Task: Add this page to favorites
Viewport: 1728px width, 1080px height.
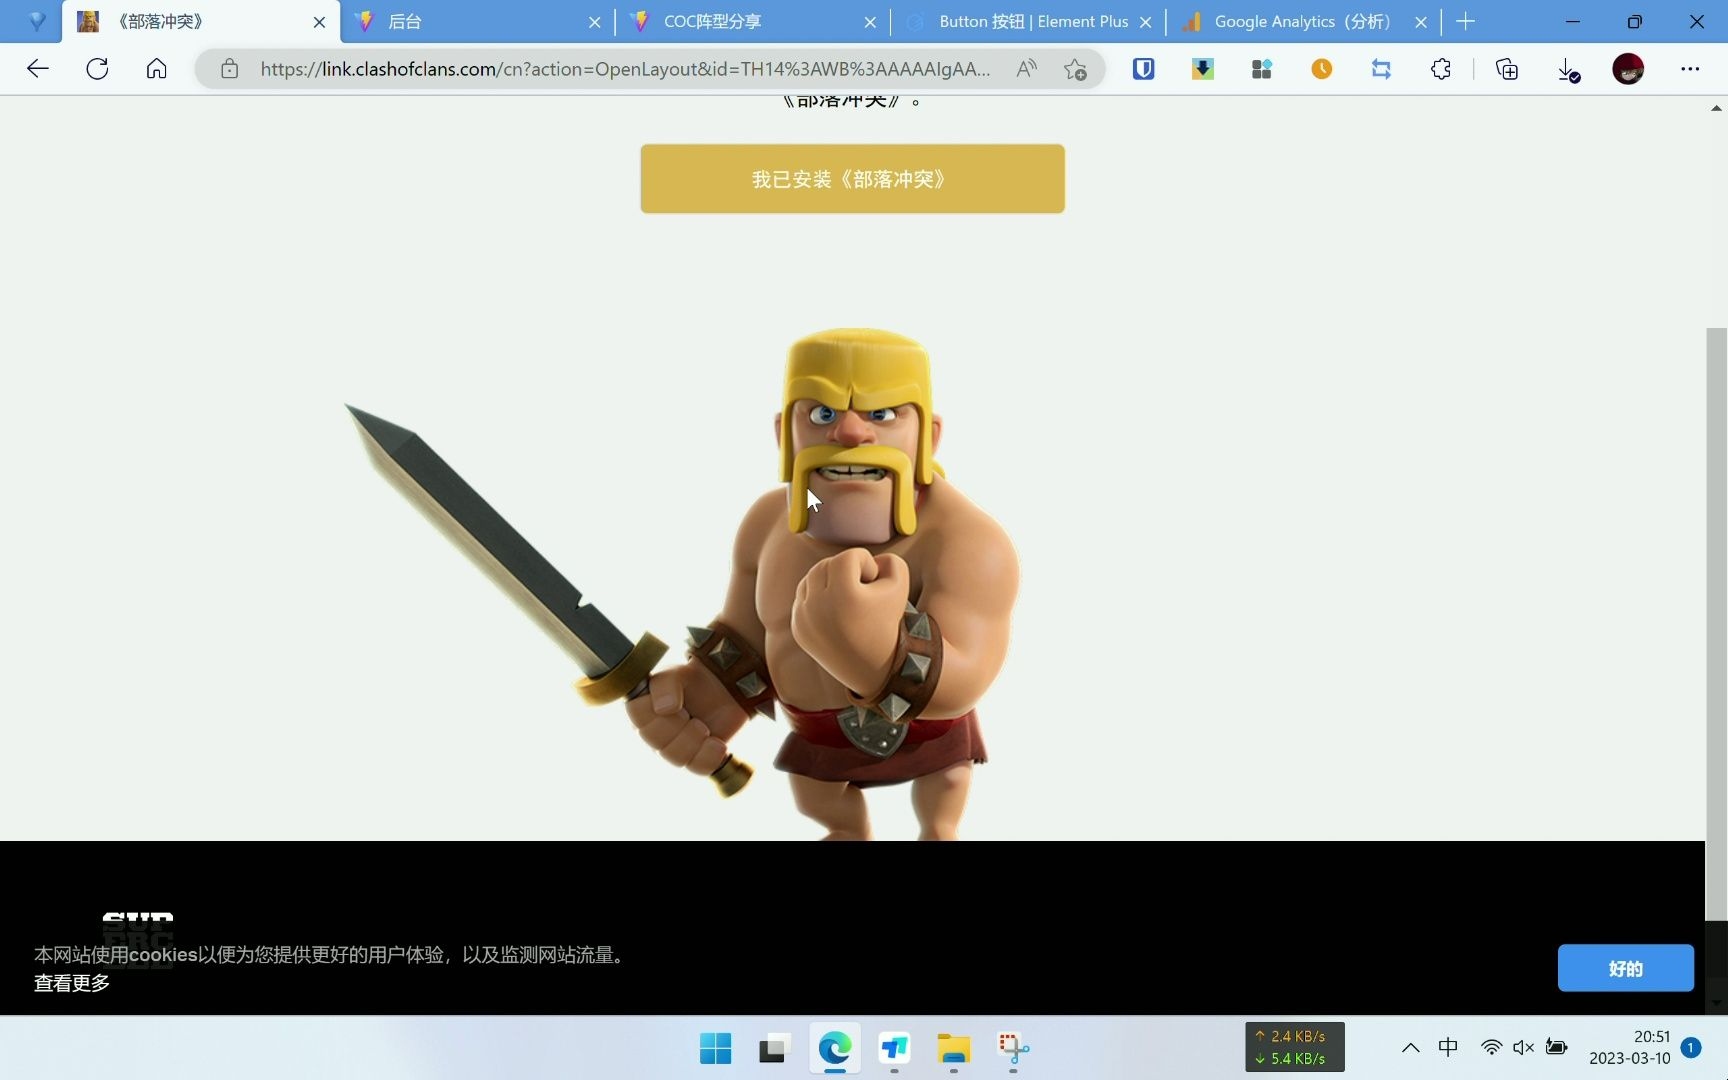Action: click(1075, 69)
